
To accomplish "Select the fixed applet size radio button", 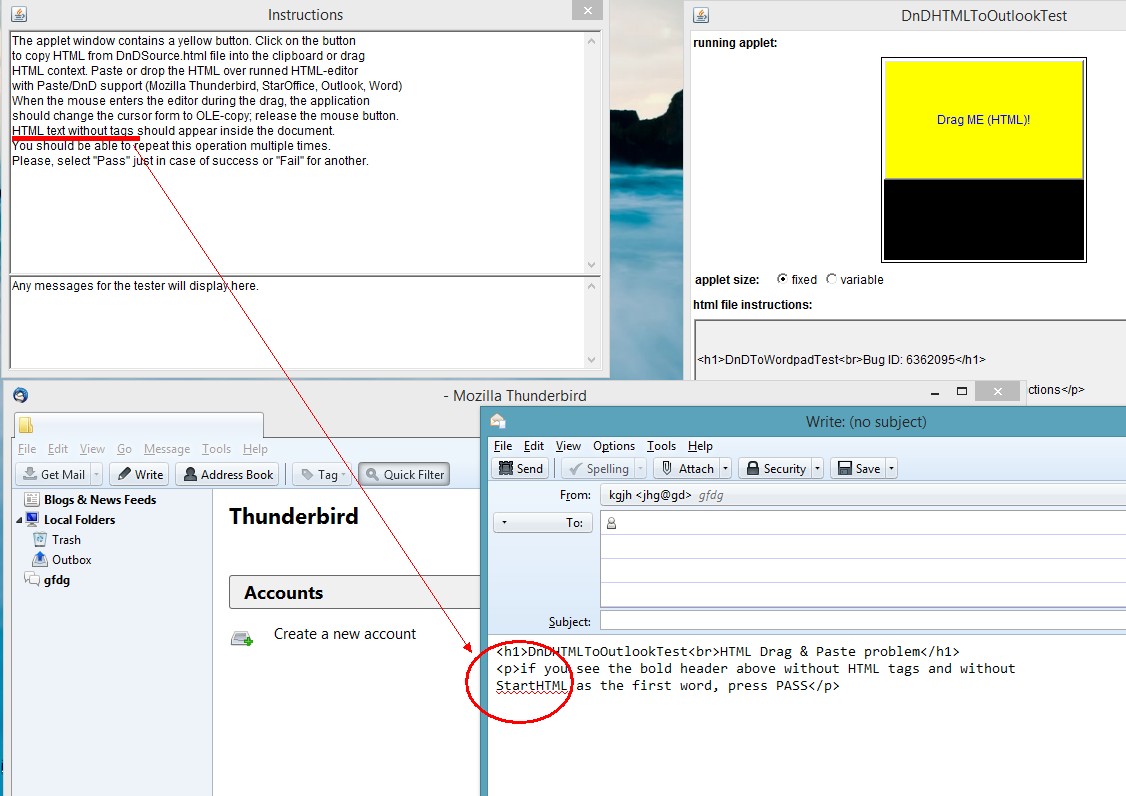I will [x=782, y=280].
